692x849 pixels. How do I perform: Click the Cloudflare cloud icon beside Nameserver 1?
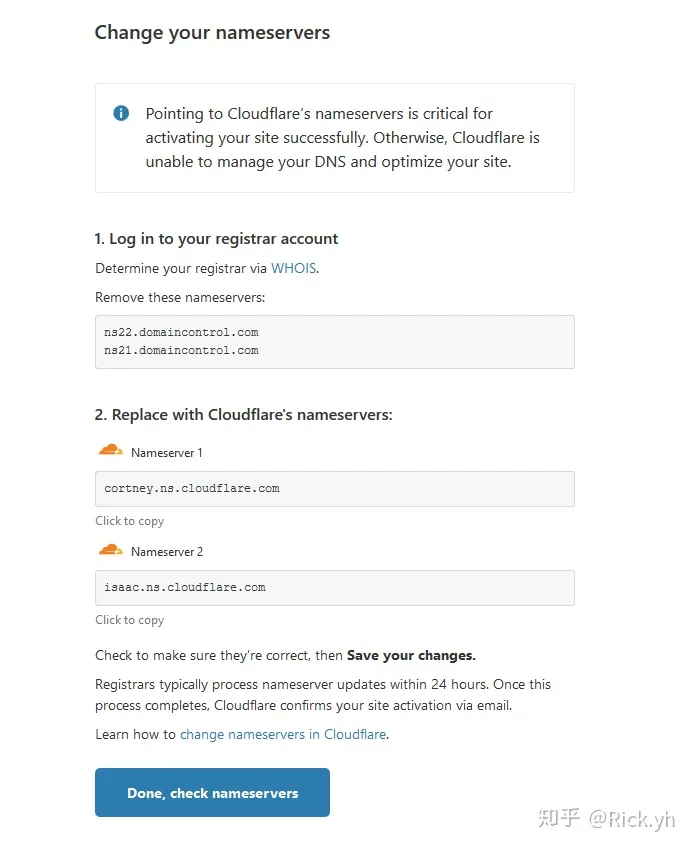point(111,451)
